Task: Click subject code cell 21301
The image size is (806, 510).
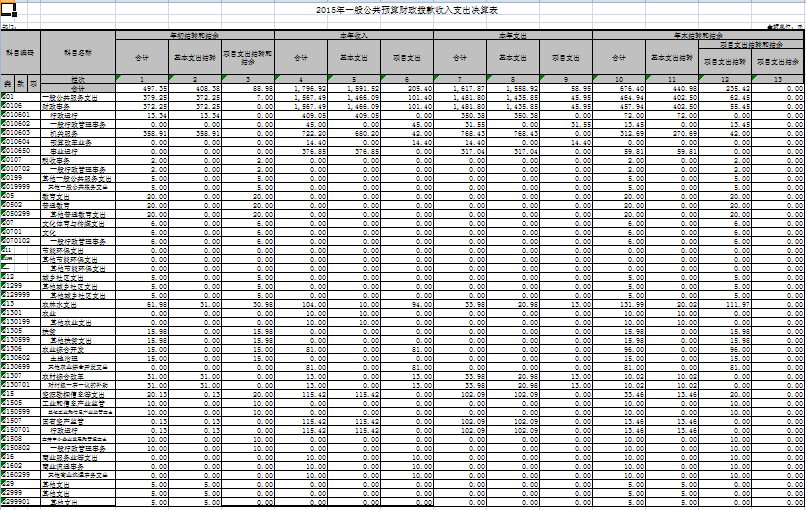Action: (20, 313)
